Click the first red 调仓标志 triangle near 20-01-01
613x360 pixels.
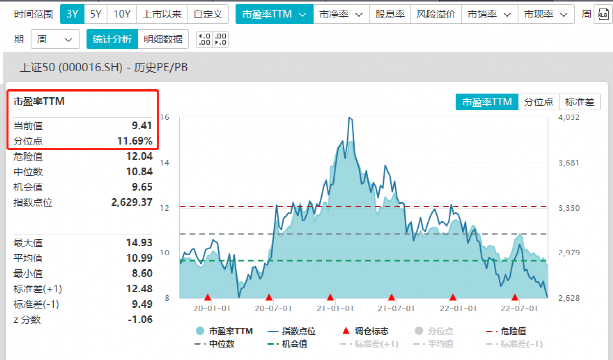[208, 297]
